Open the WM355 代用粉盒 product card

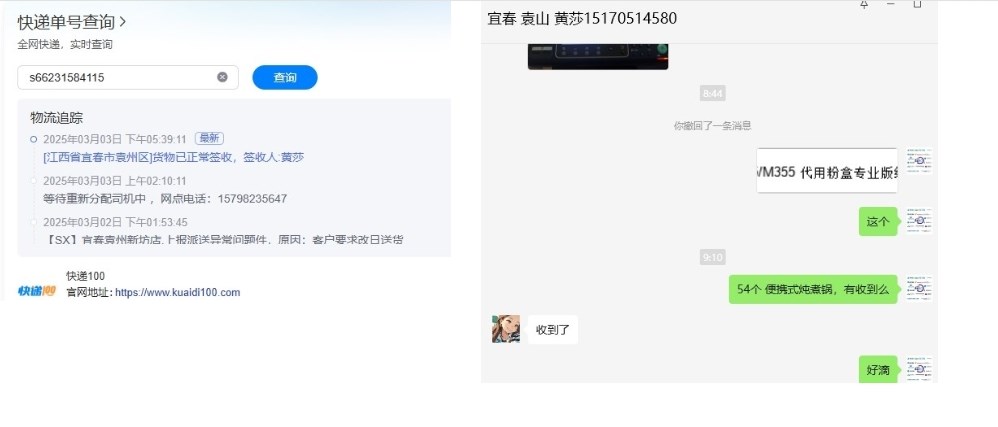click(x=827, y=171)
